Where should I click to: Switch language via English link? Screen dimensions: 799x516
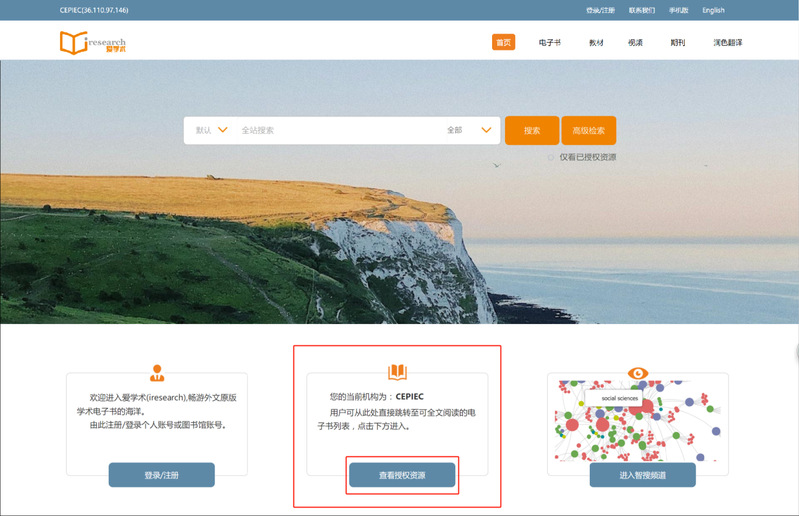click(713, 10)
